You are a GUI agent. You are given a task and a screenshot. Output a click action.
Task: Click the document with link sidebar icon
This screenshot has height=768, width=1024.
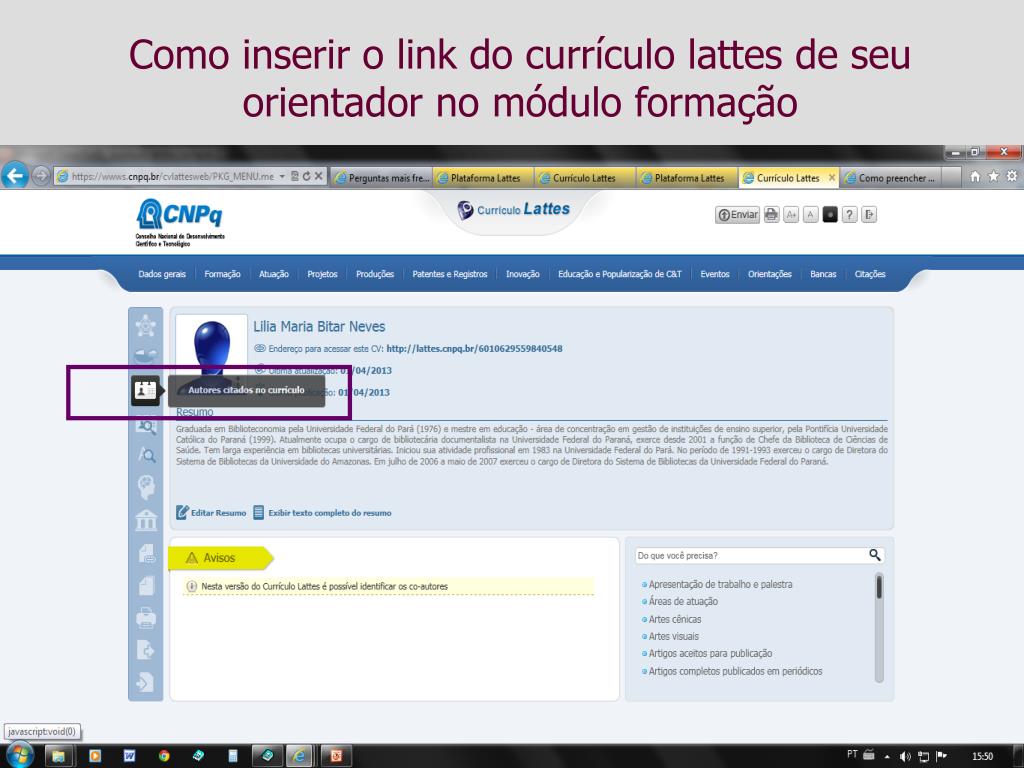pos(146,554)
